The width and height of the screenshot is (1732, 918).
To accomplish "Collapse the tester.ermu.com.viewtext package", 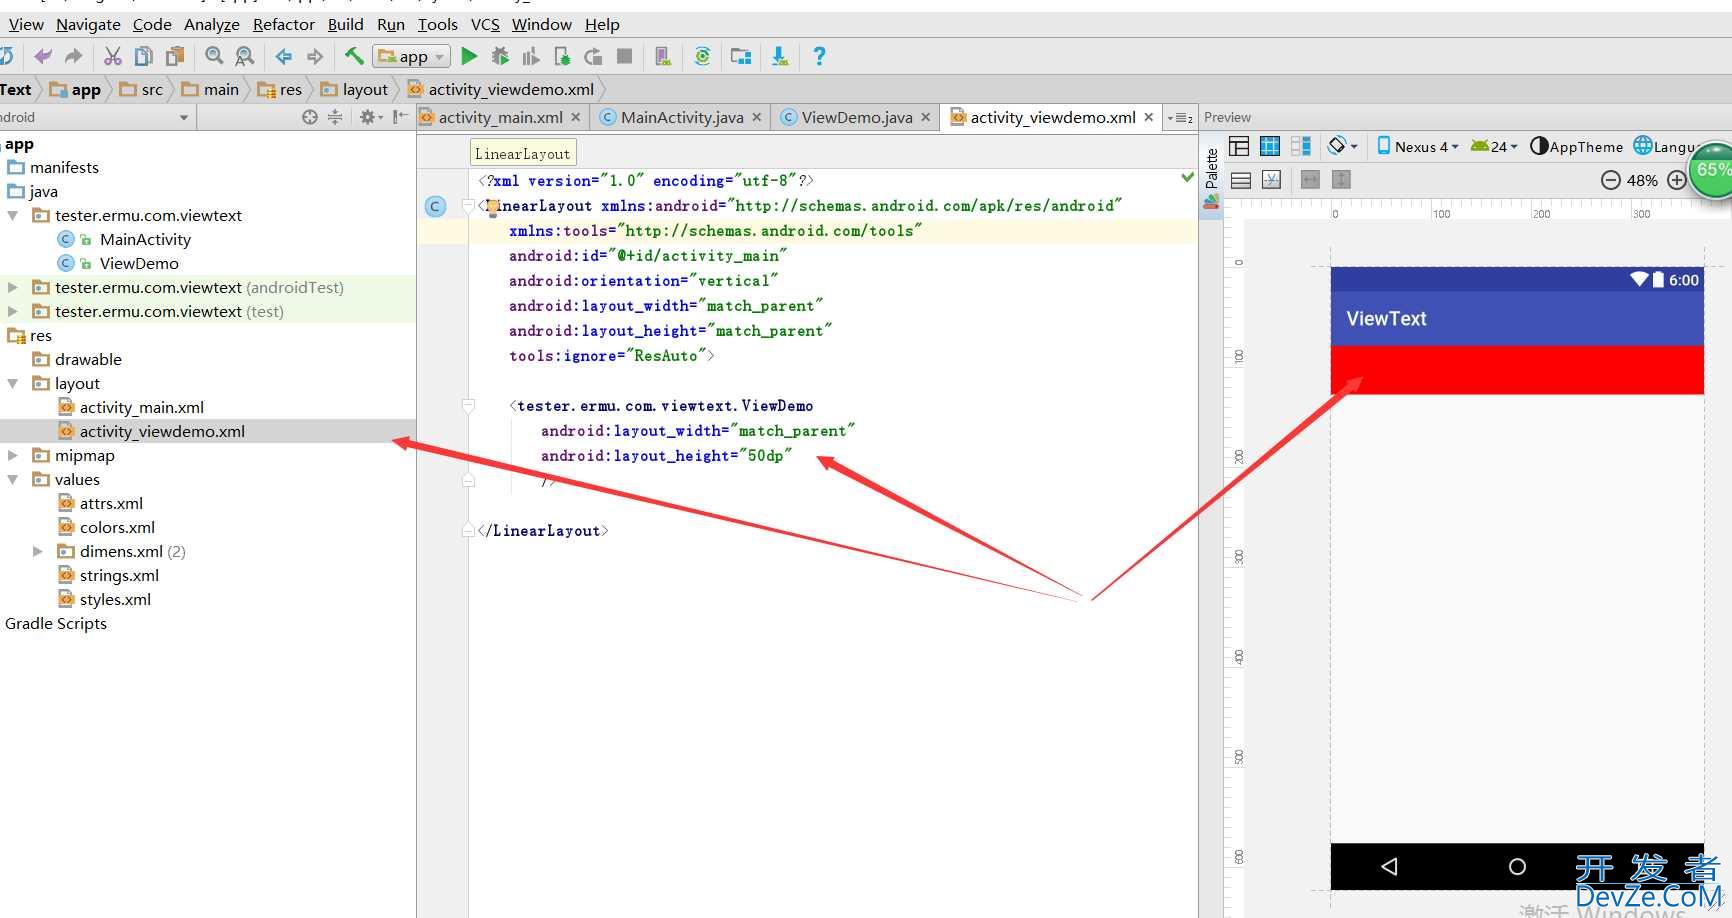I will 13,215.
